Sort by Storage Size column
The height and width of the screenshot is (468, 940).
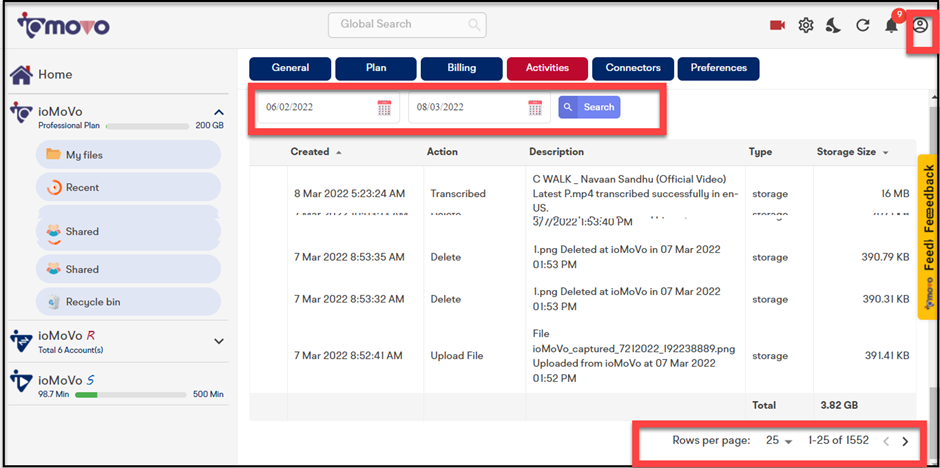click(x=846, y=152)
